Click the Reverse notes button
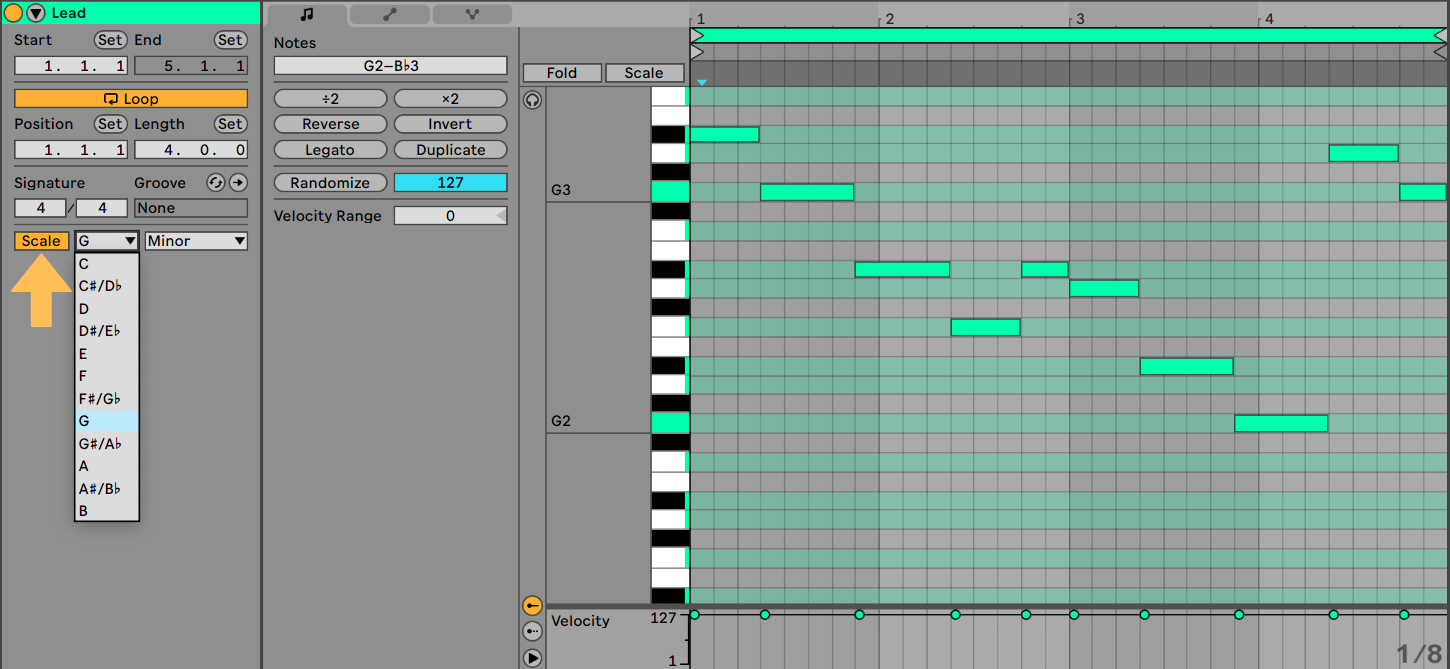 coord(330,124)
